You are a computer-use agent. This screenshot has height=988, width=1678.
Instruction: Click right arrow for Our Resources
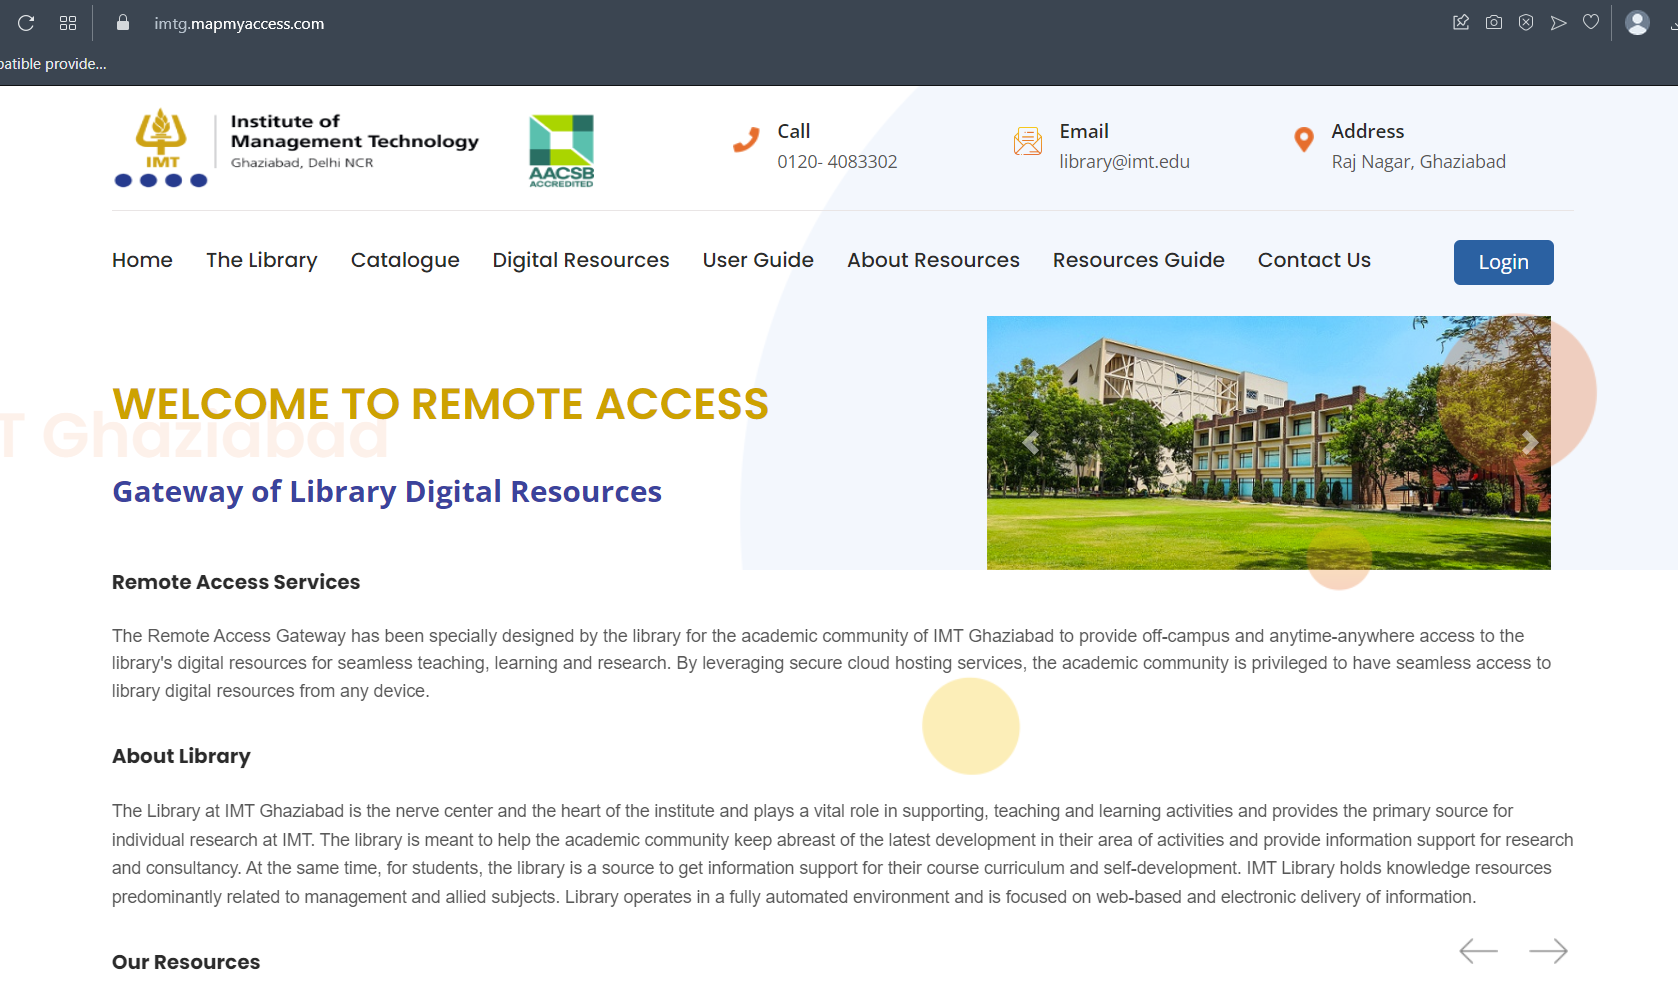pyautogui.click(x=1548, y=951)
